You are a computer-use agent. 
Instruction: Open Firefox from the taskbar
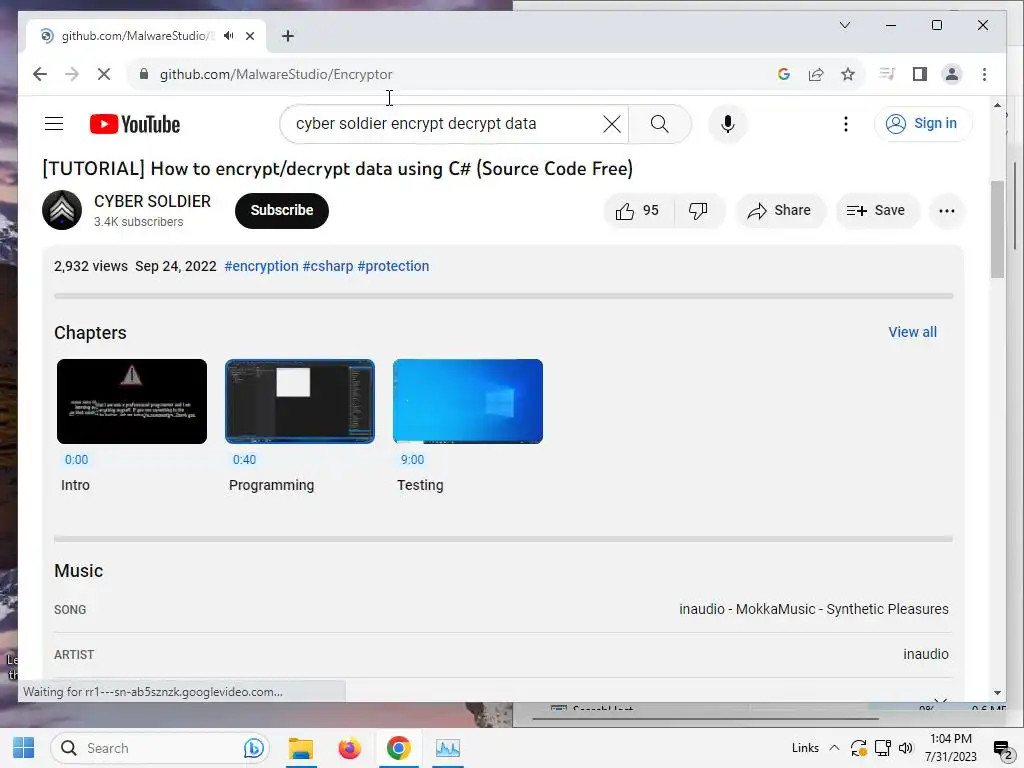[349, 748]
